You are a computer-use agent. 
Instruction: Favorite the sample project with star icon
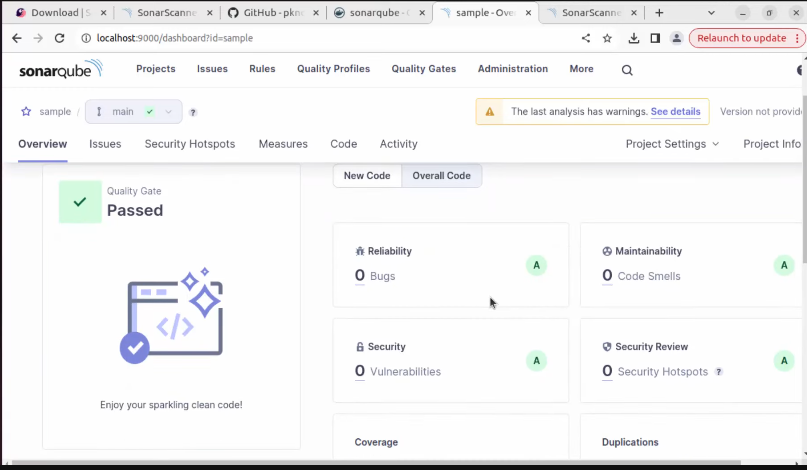point(26,112)
